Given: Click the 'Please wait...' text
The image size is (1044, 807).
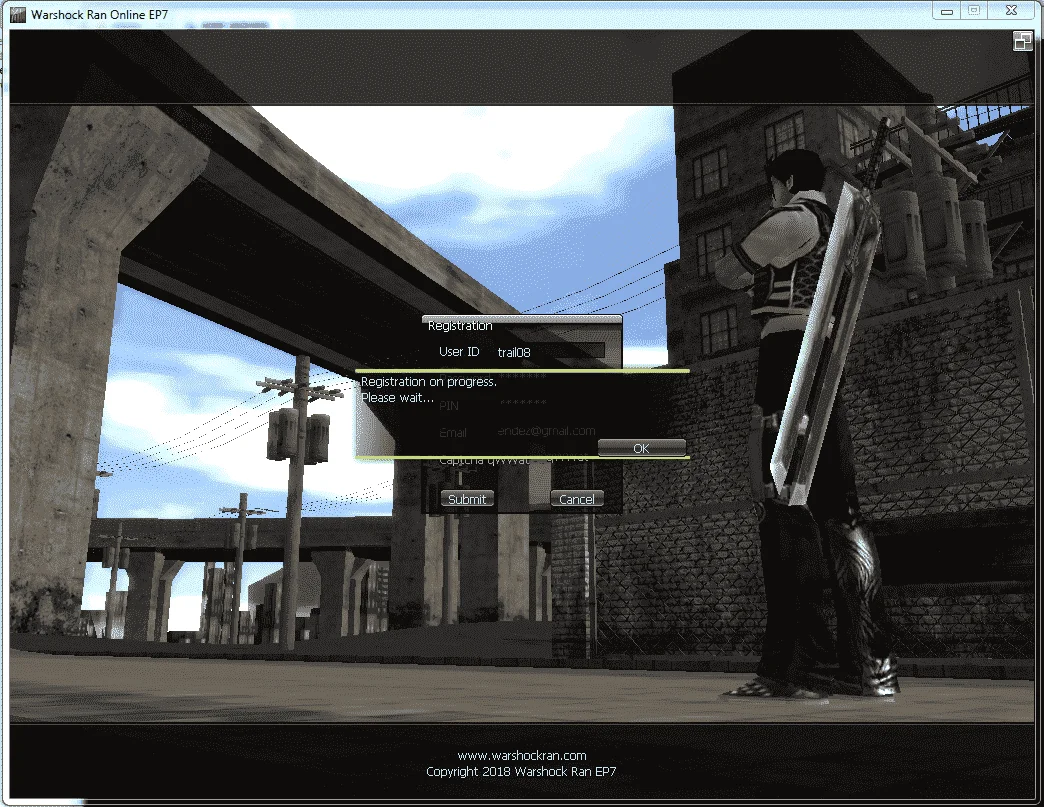Looking at the screenshot, I should 397,398.
